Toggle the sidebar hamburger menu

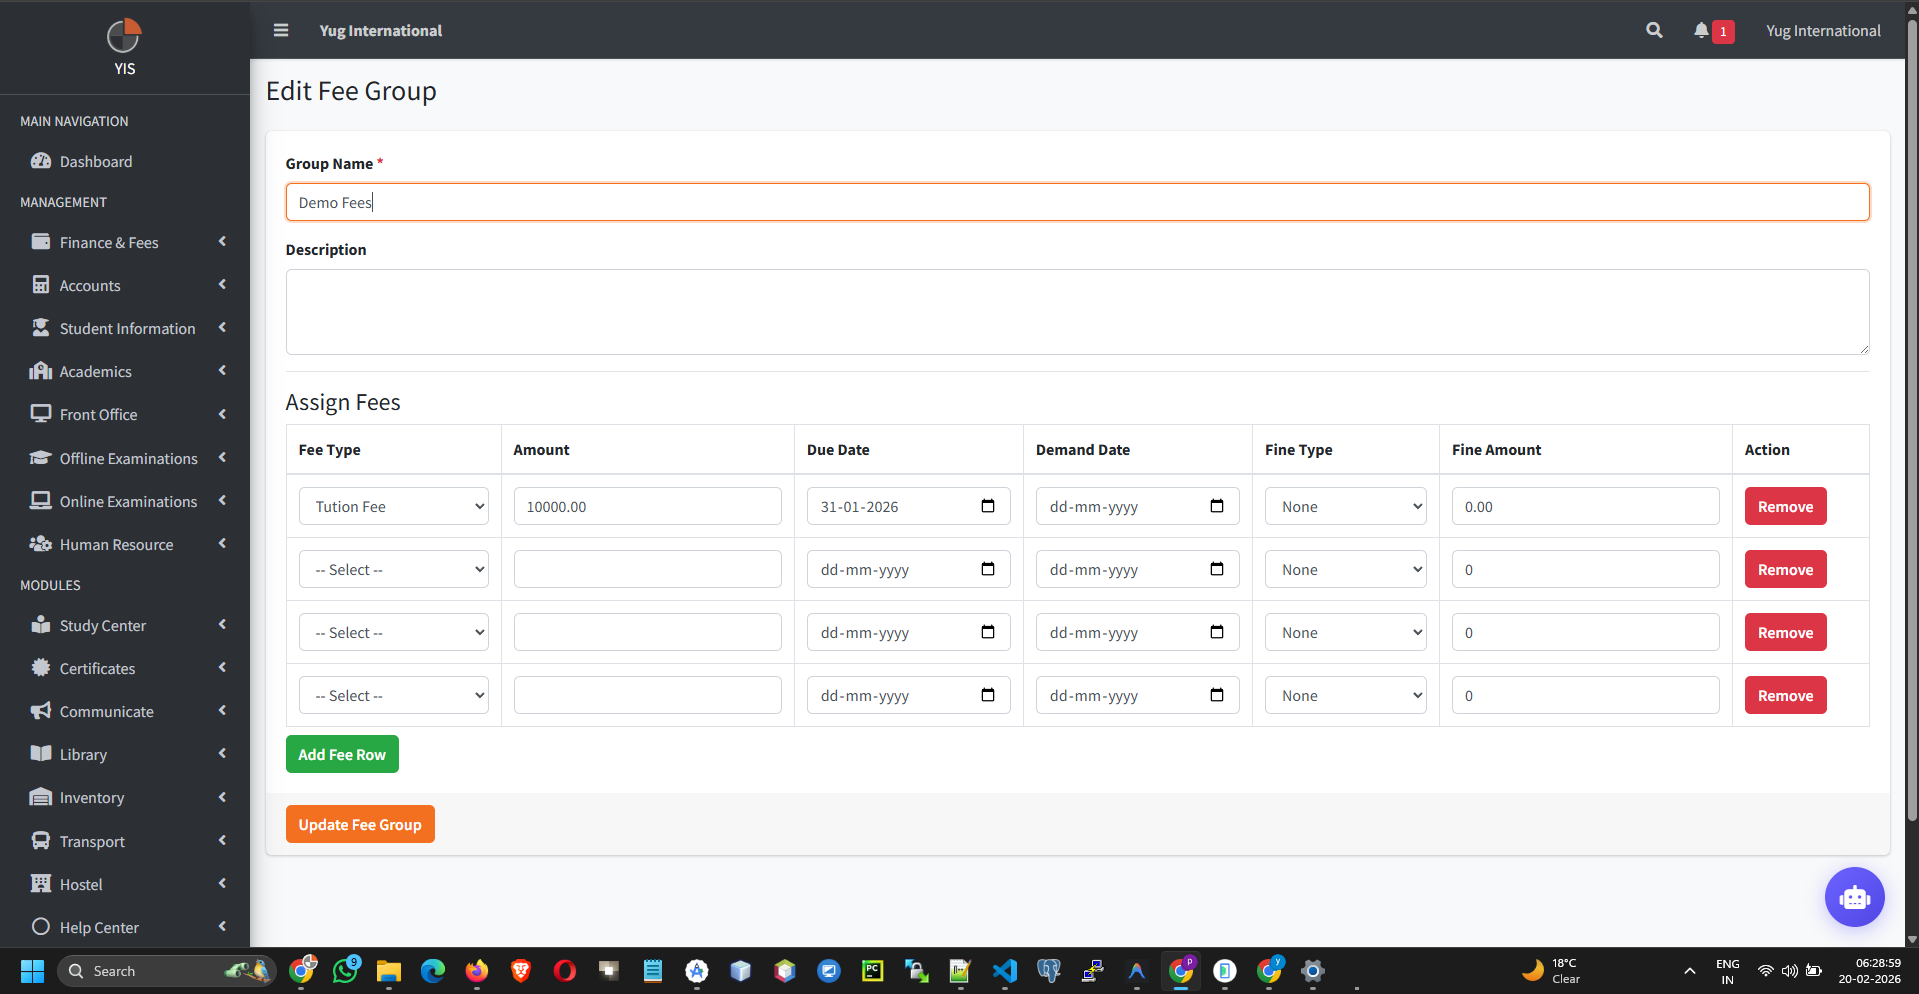(281, 30)
